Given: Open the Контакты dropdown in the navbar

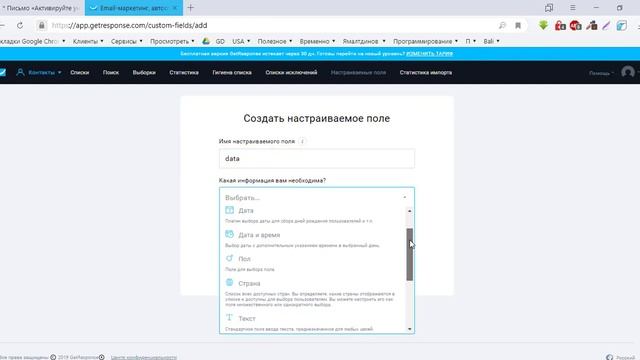Looking at the screenshot, I should pyautogui.click(x=39, y=72).
